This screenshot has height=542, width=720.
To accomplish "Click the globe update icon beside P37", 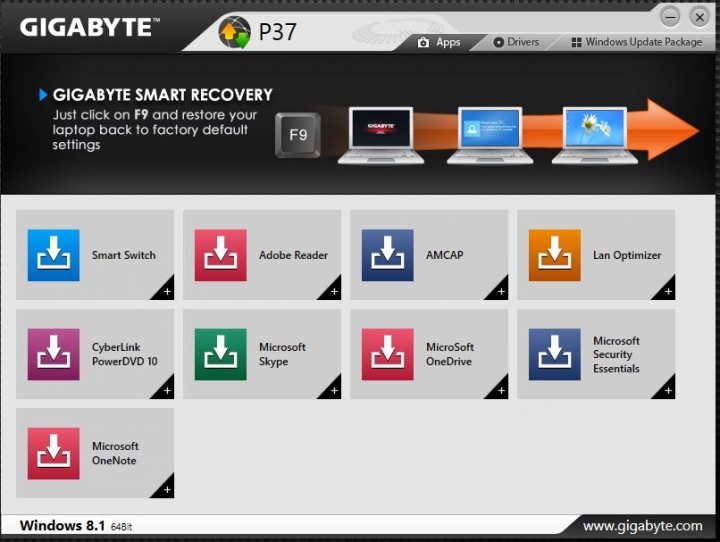I will click(x=235, y=32).
